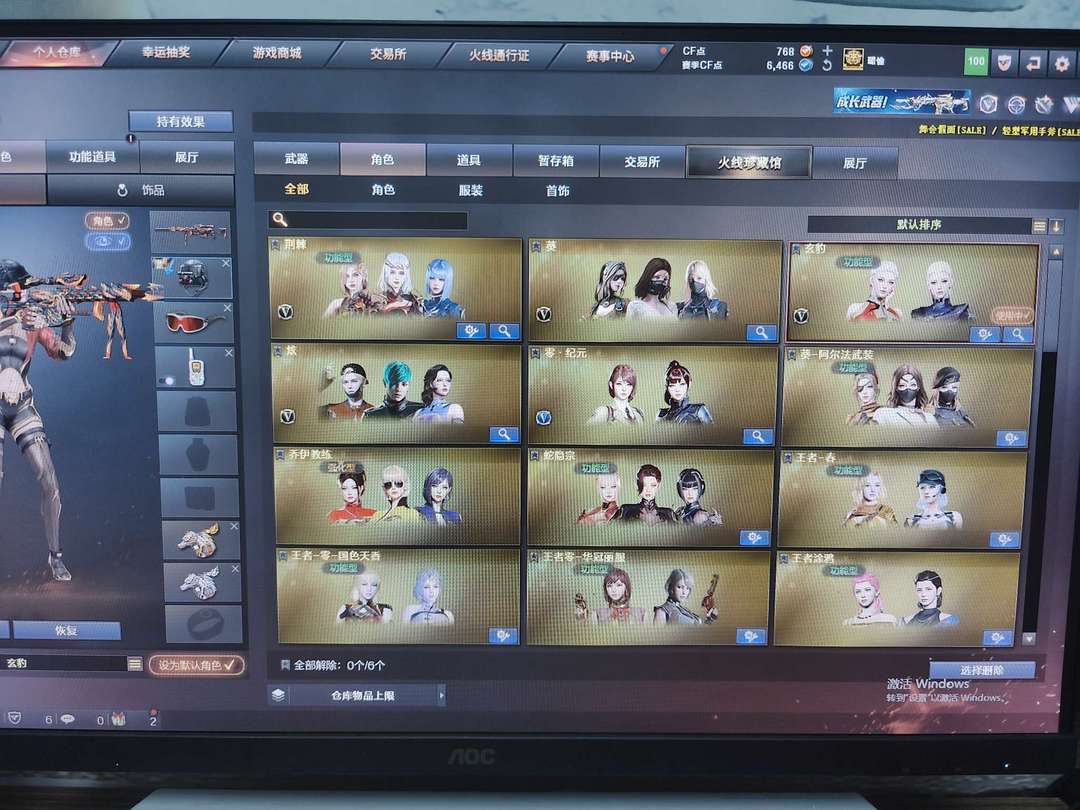
Task: Switch to the 火线珍藏馆 tab
Action: (x=749, y=163)
